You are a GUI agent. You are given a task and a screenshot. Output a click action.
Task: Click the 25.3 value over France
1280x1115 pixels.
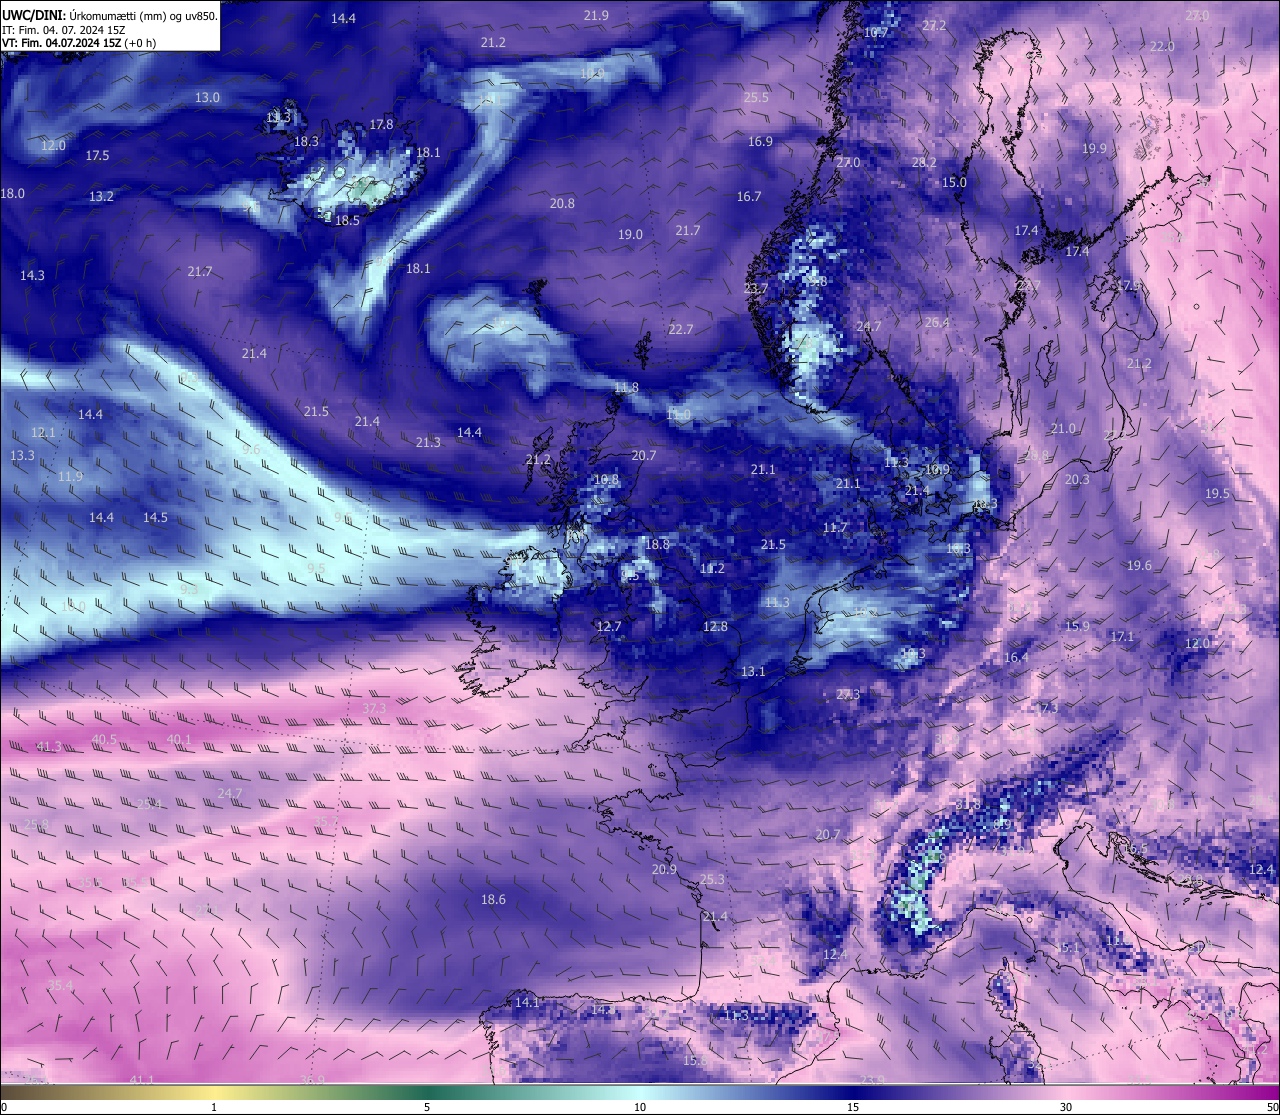(712, 880)
